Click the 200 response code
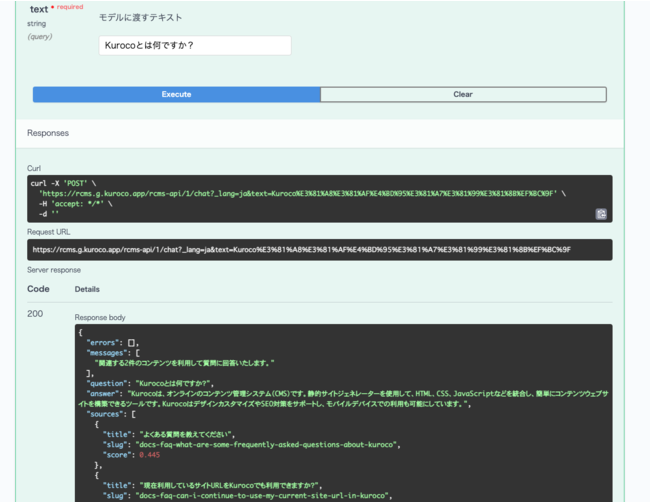650x502 pixels. click(x=37, y=313)
